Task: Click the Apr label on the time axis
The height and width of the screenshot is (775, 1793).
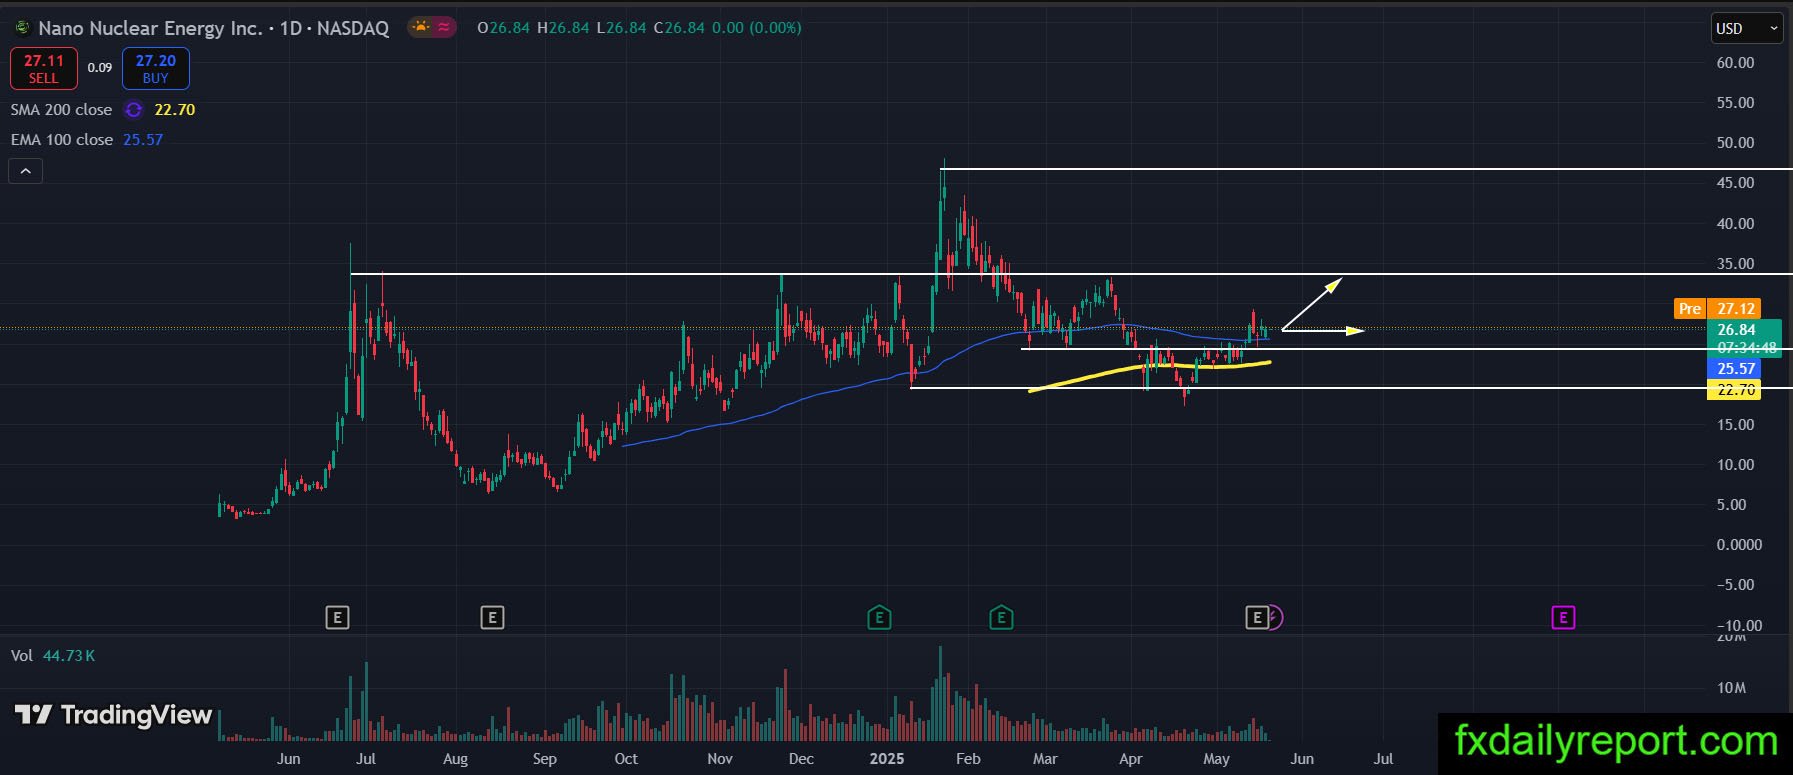Action: coord(1131,759)
